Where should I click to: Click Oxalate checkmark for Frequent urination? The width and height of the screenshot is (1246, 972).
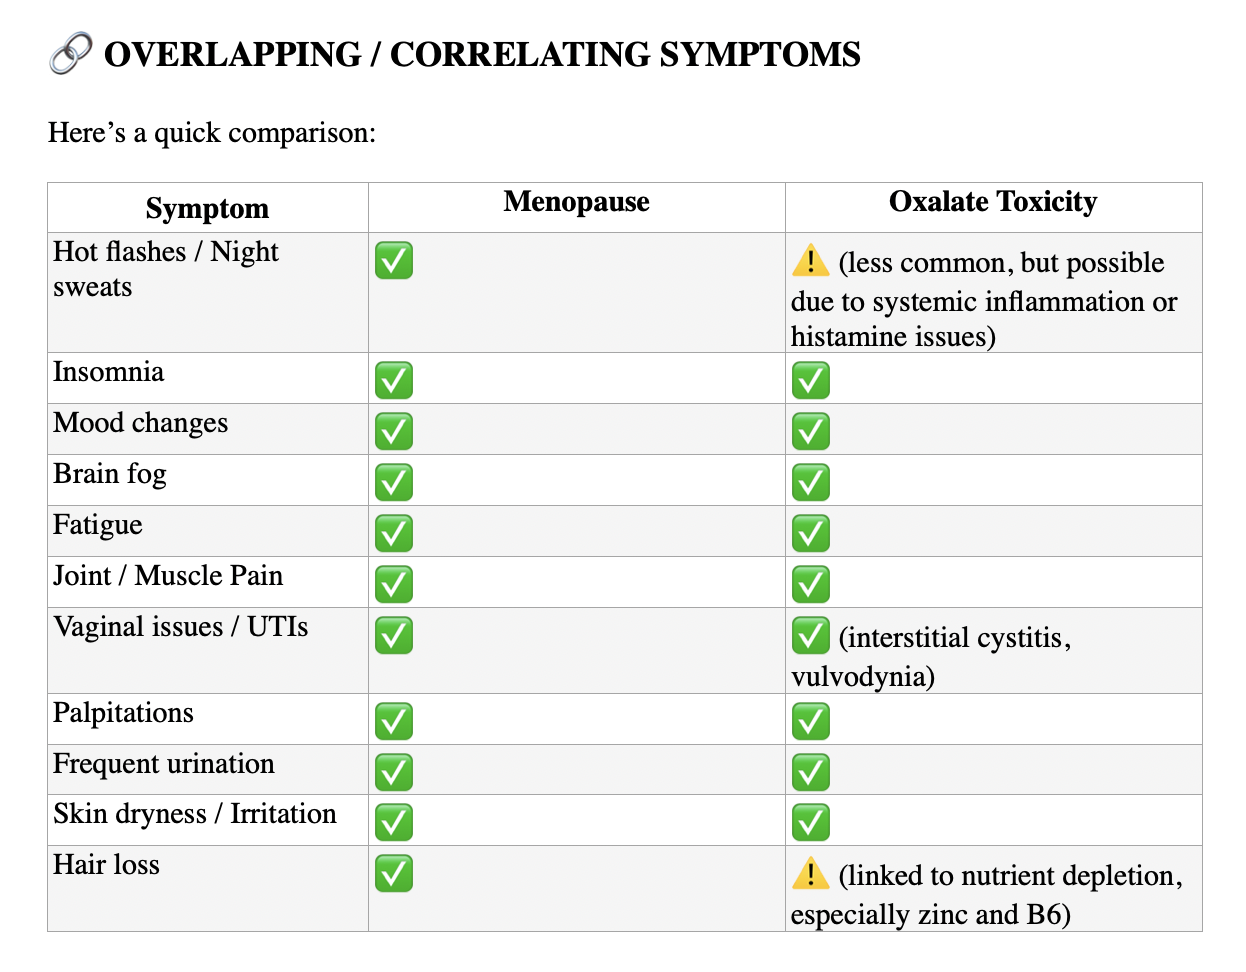811,772
